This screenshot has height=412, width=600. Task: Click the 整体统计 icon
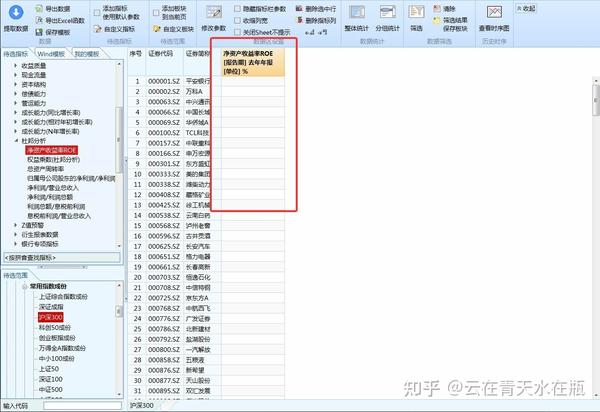pyautogui.click(x=357, y=12)
